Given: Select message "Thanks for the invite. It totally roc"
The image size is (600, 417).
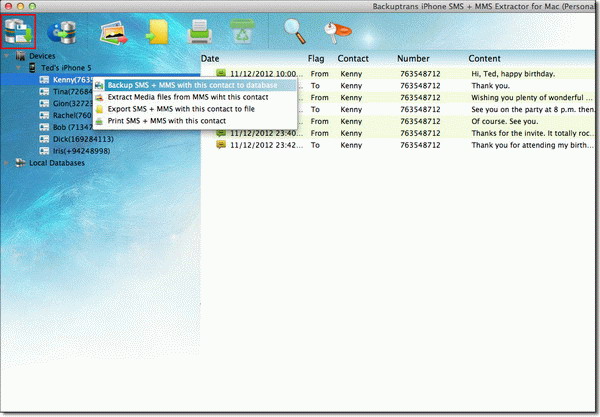Looking at the screenshot, I should (x=533, y=133).
